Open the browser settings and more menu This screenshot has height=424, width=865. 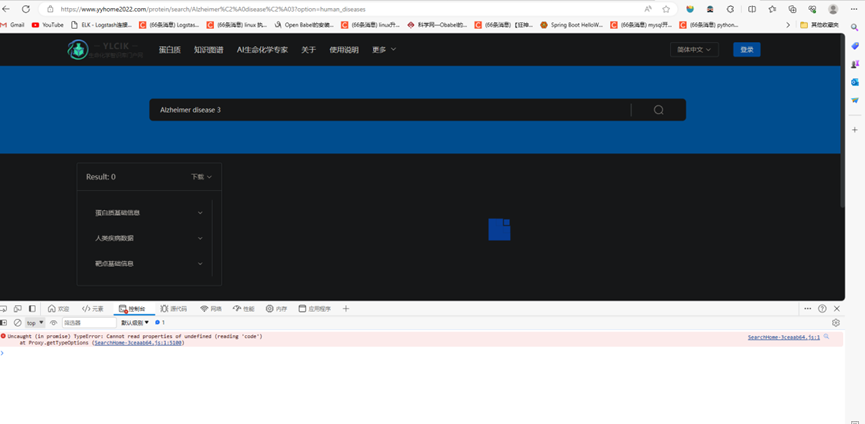[x=854, y=9]
